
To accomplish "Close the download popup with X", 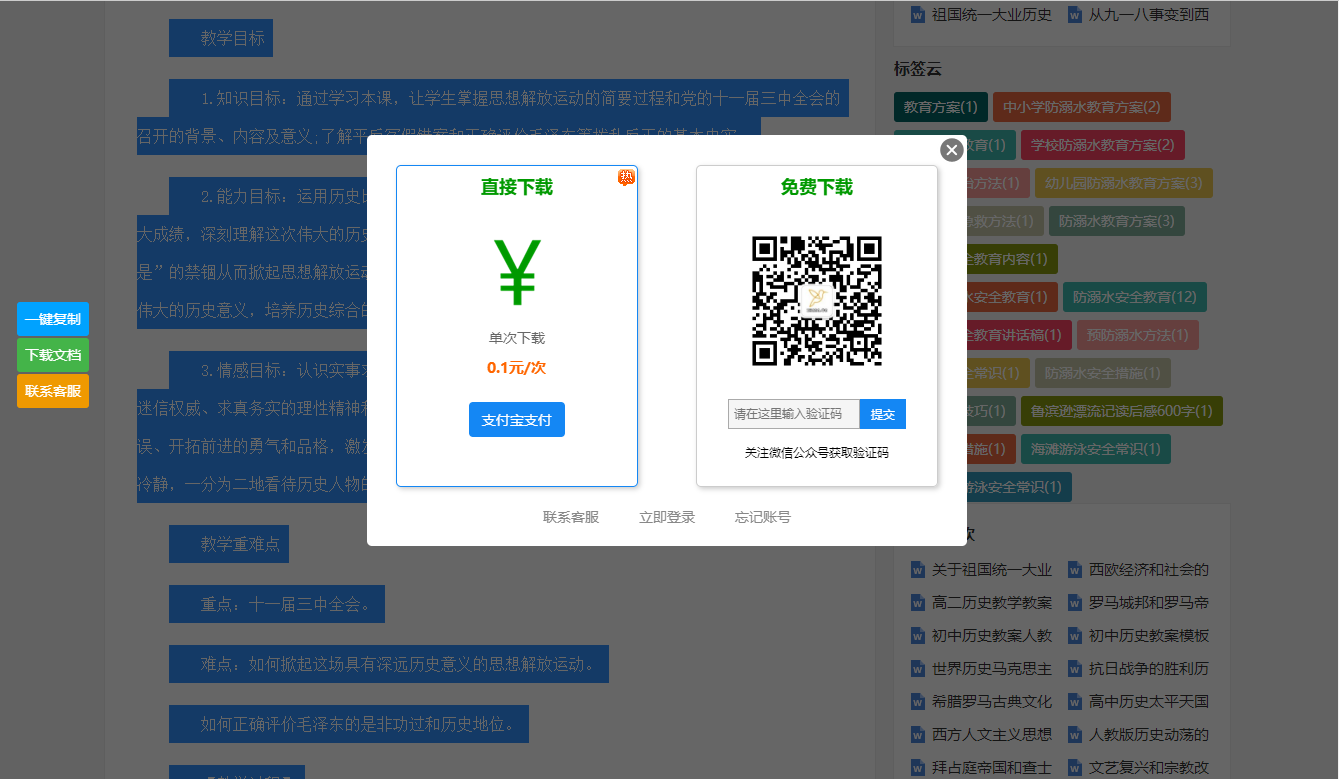I will [952, 150].
